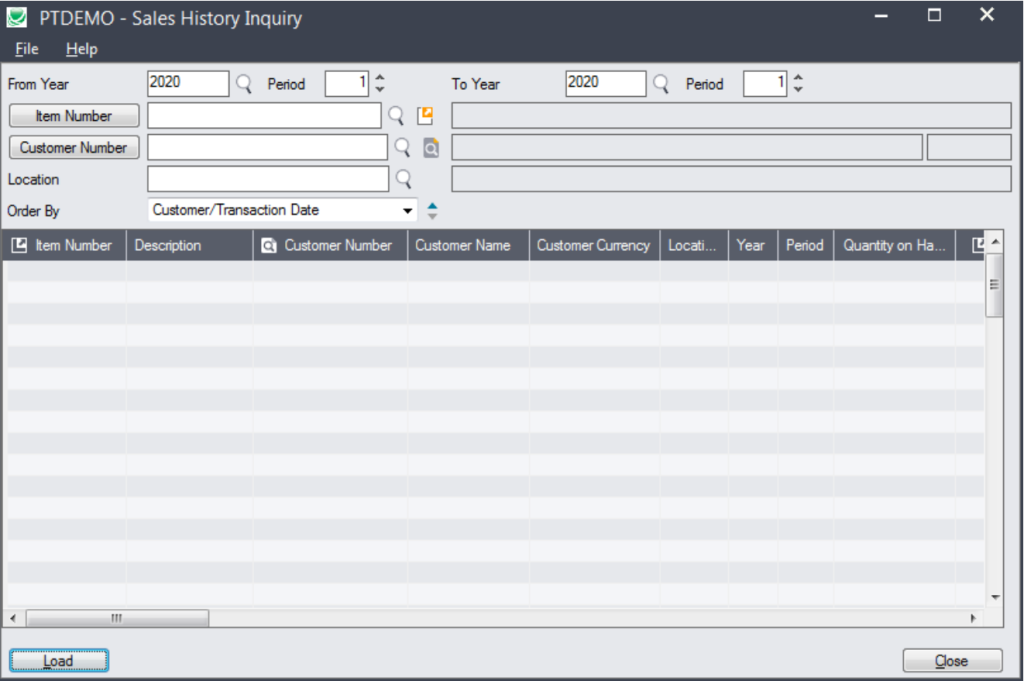Click the Load button

pyautogui.click(x=59, y=661)
